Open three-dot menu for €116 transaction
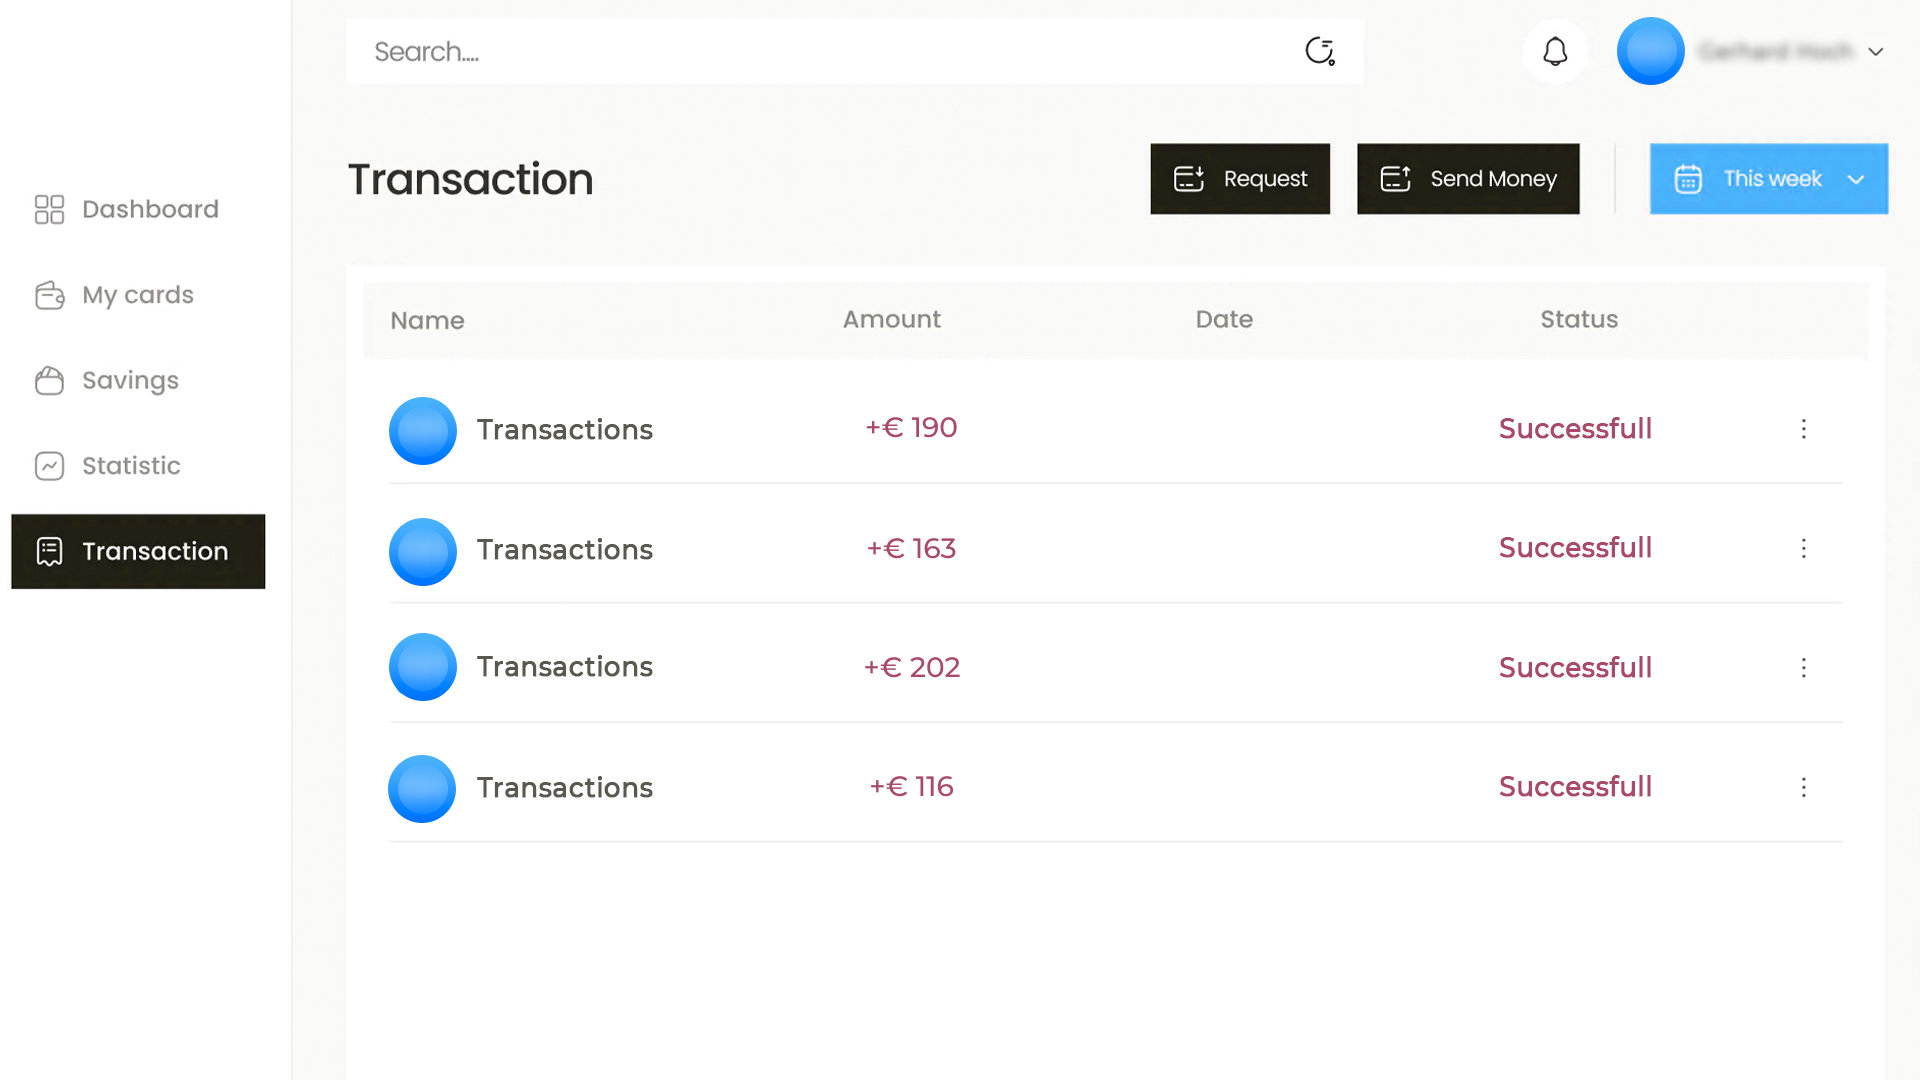The width and height of the screenshot is (1920, 1080). [1804, 787]
